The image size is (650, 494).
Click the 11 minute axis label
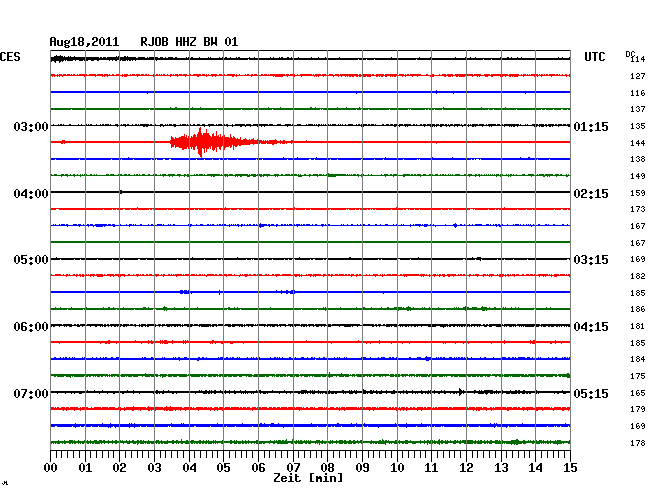pos(431,467)
